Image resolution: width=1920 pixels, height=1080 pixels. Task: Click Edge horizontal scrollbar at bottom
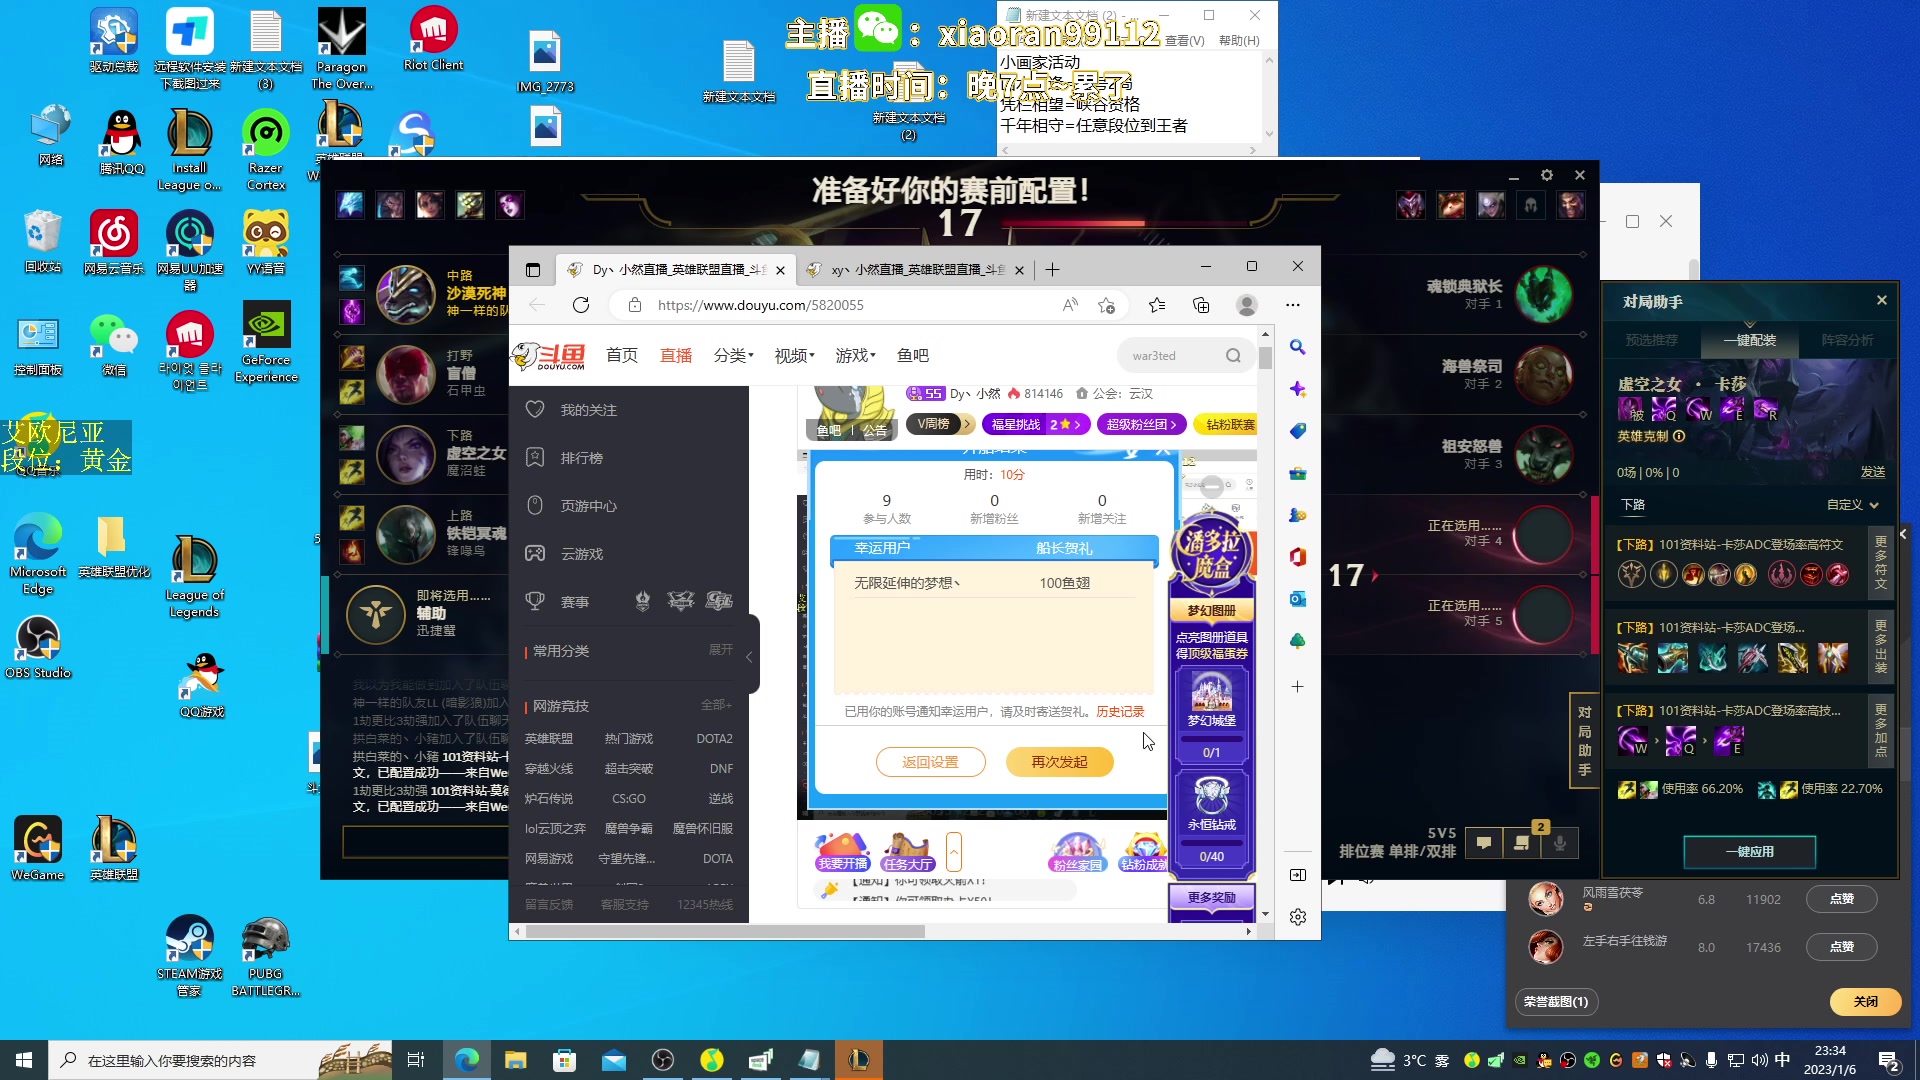tap(724, 931)
